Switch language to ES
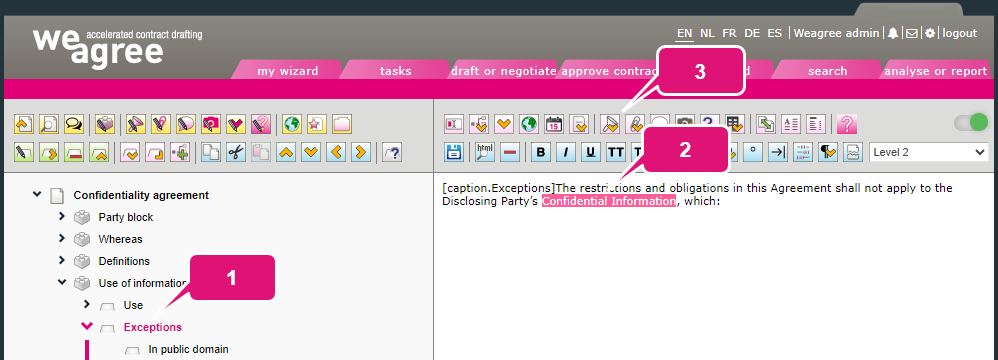998x360 pixels. [775, 33]
